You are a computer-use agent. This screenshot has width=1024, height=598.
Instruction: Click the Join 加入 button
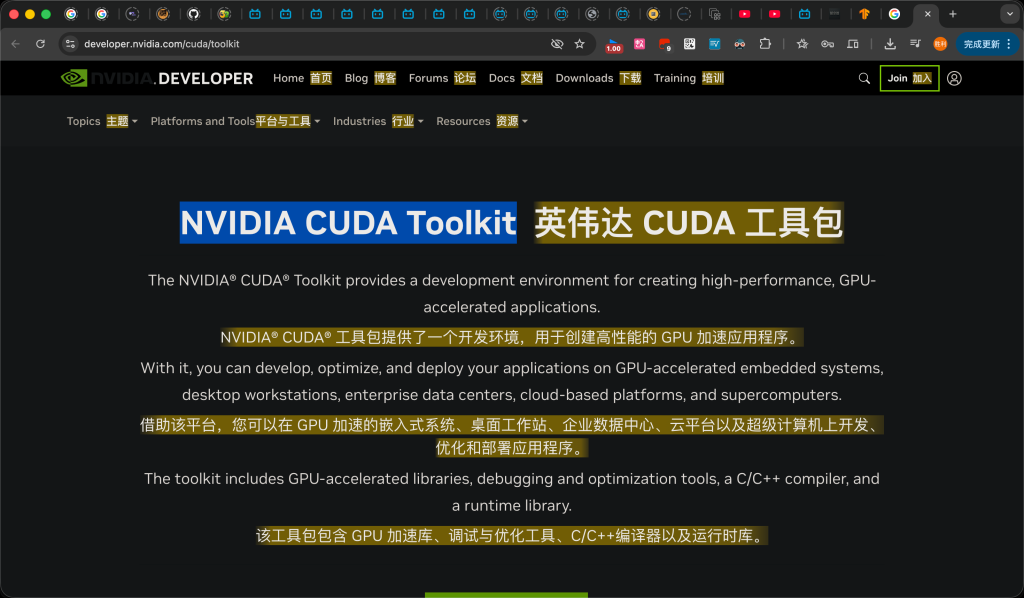tap(909, 78)
